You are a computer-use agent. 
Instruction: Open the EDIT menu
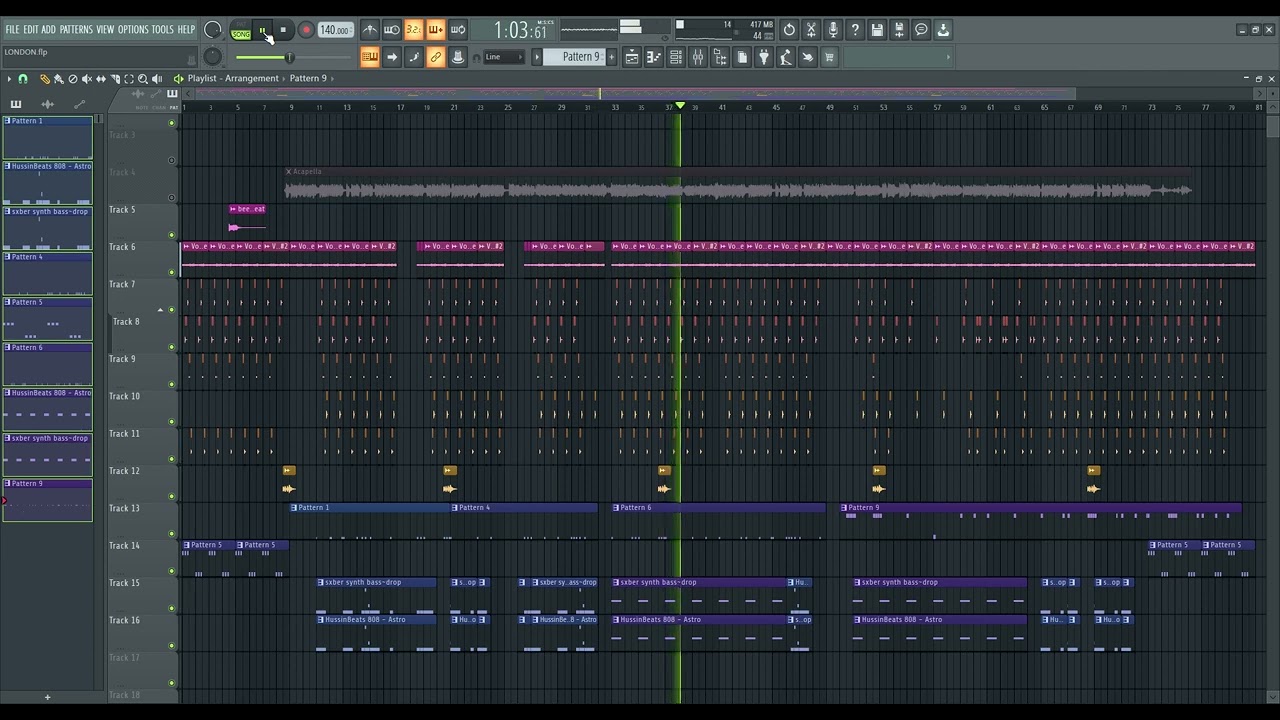point(31,30)
